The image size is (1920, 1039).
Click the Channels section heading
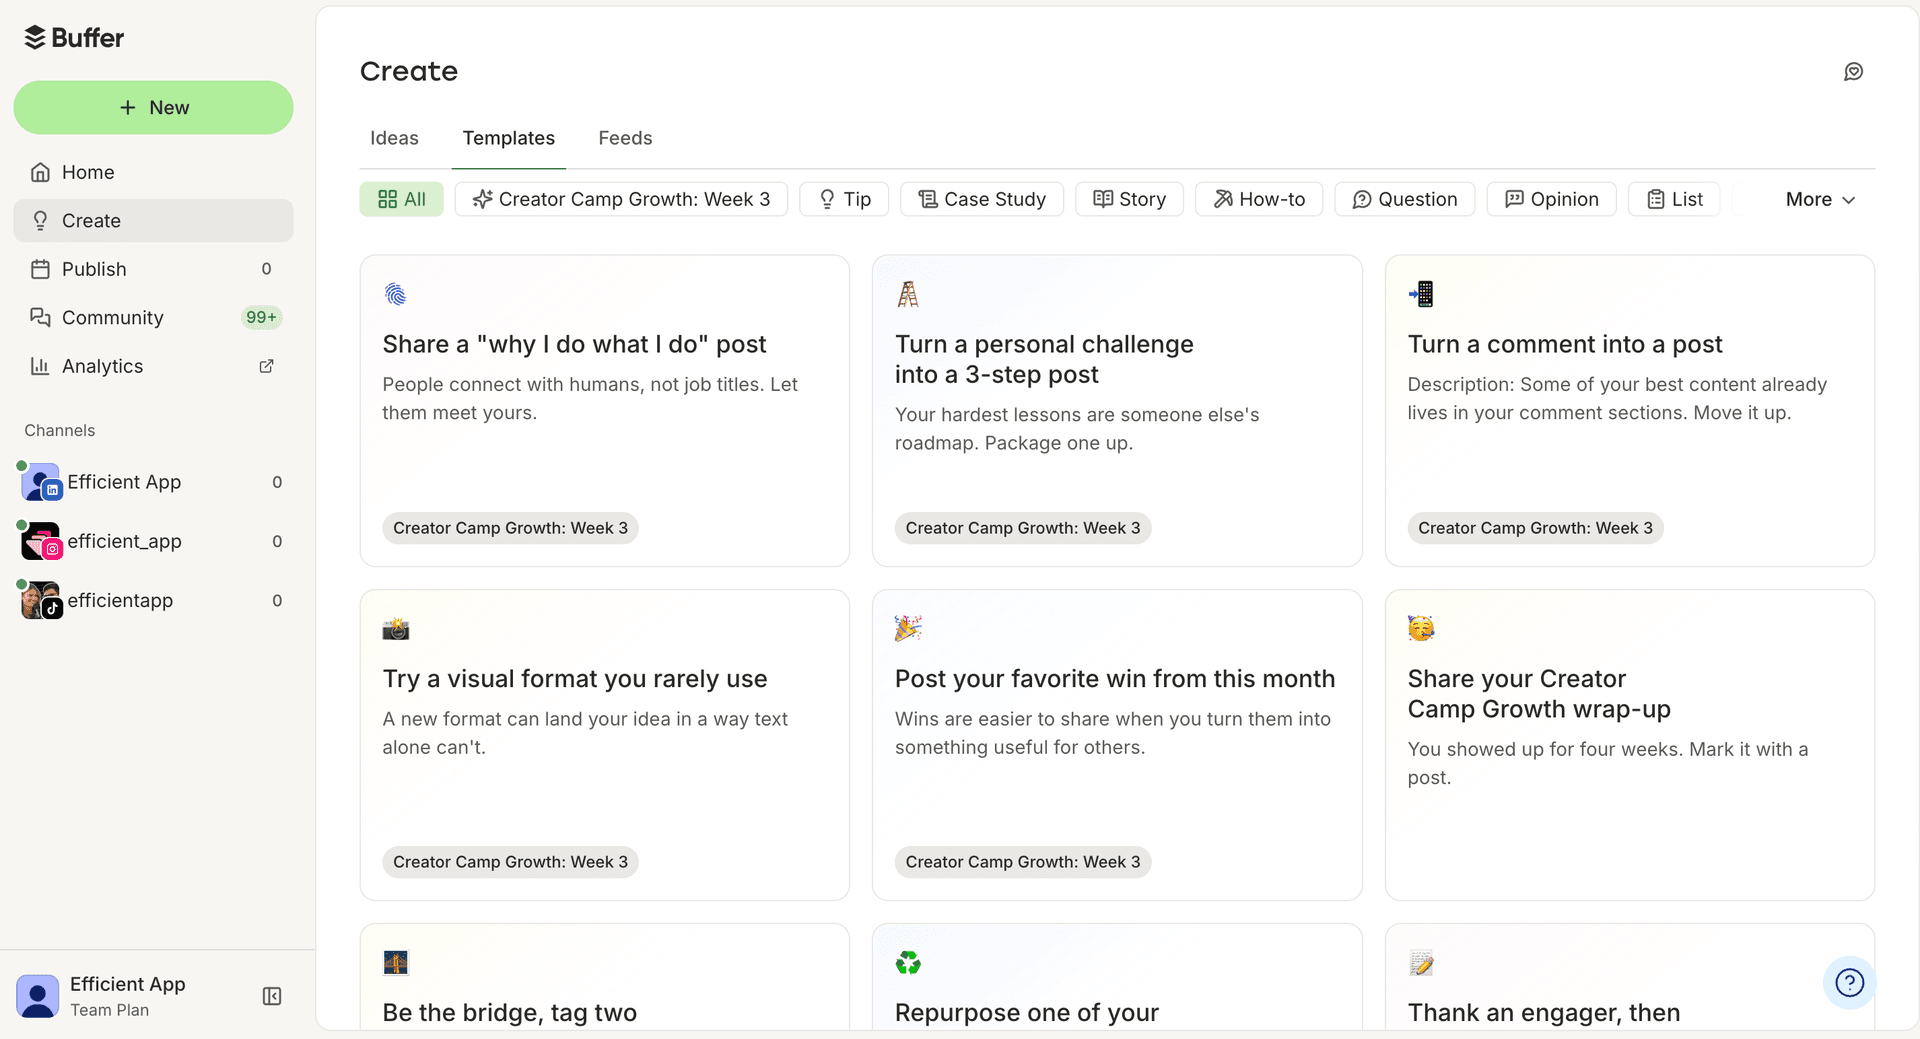(60, 431)
